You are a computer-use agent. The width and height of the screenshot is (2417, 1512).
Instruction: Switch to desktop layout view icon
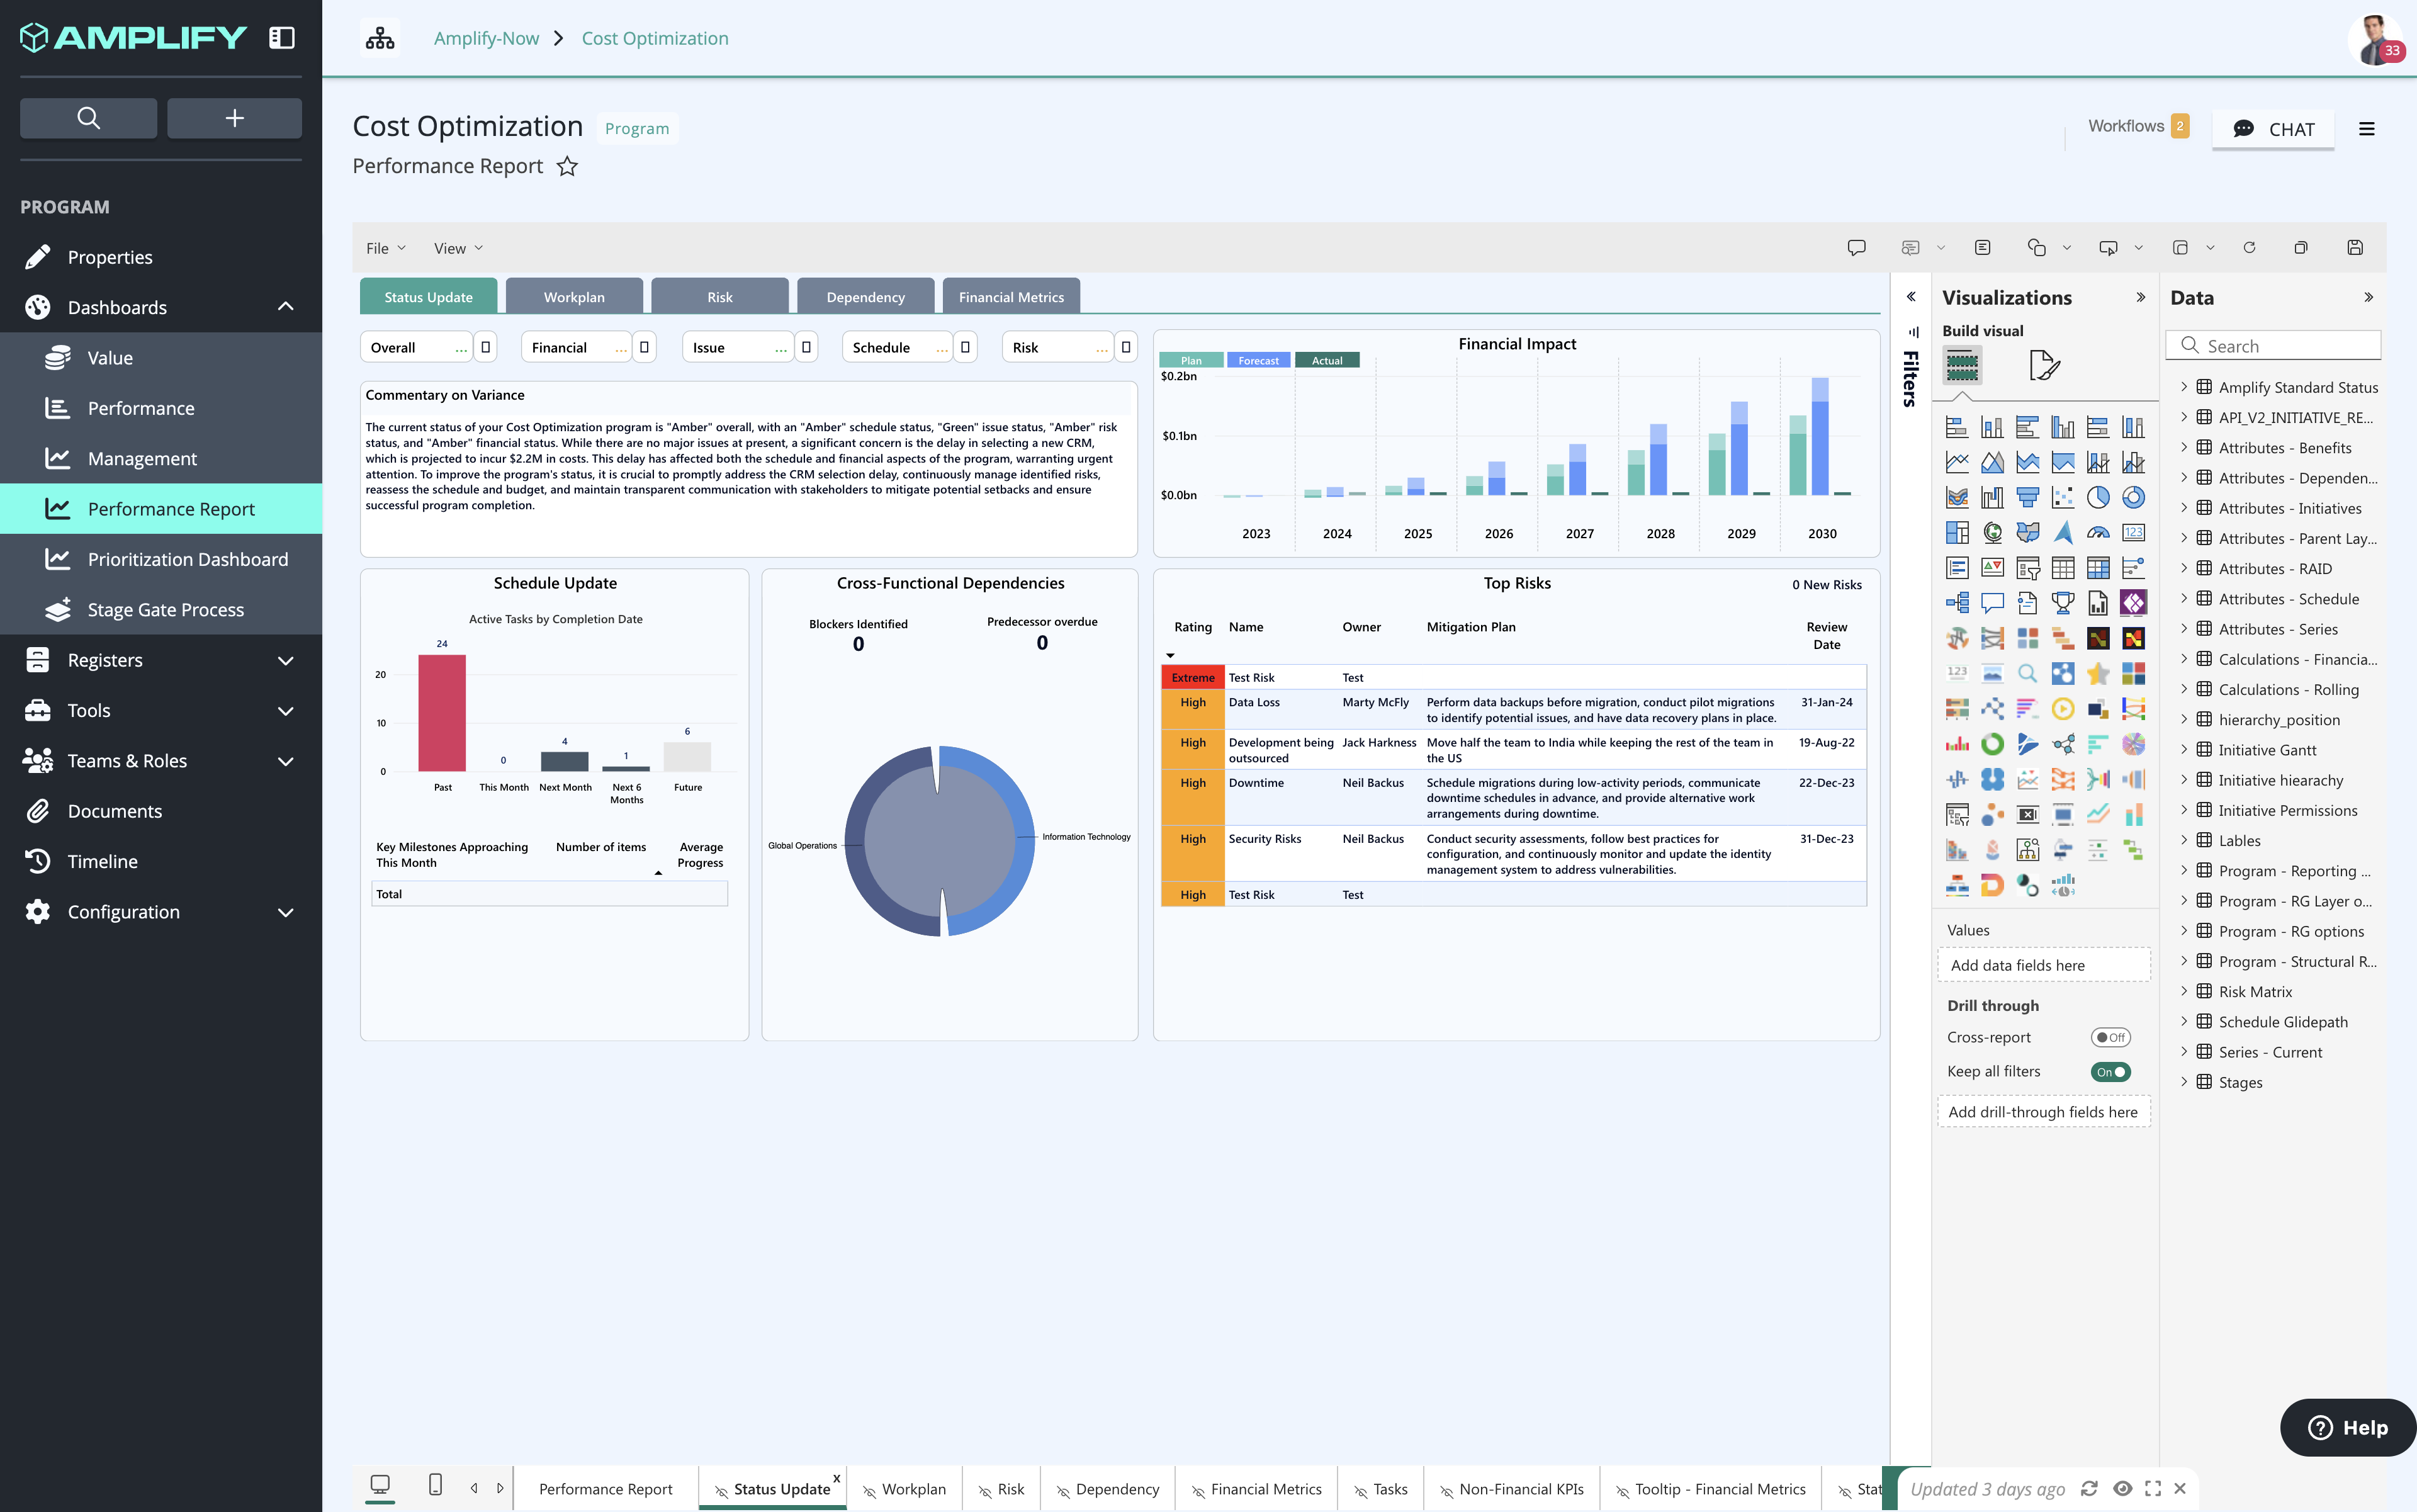coord(380,1486)
